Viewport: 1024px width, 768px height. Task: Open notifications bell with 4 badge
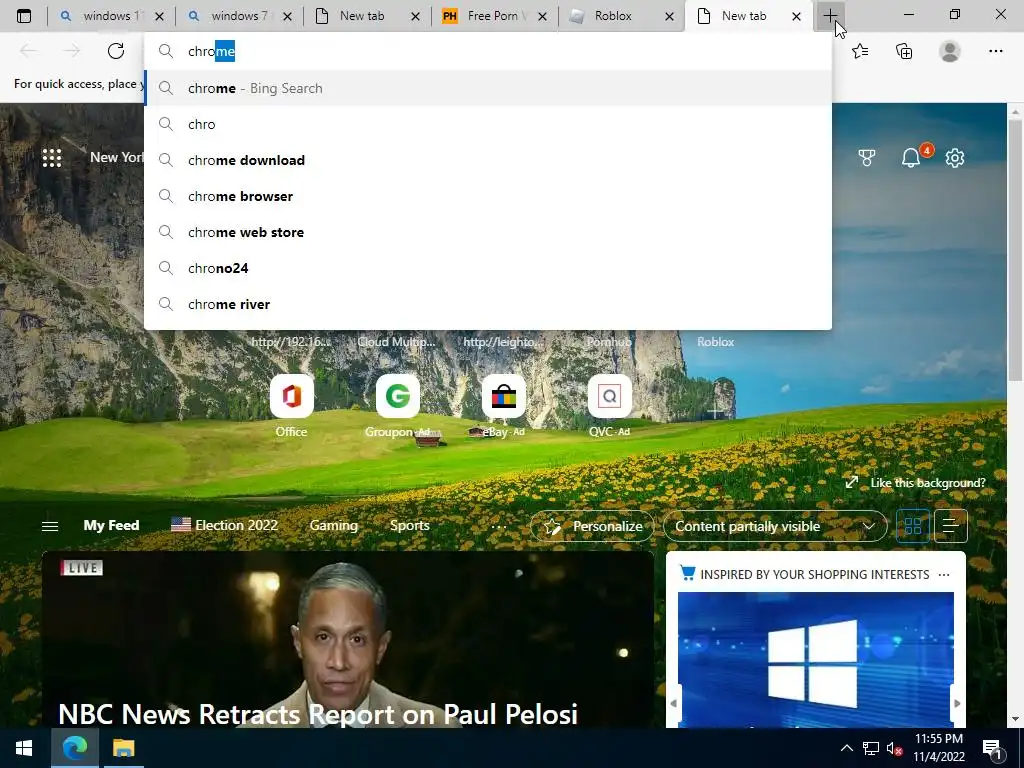click(912, 157)
